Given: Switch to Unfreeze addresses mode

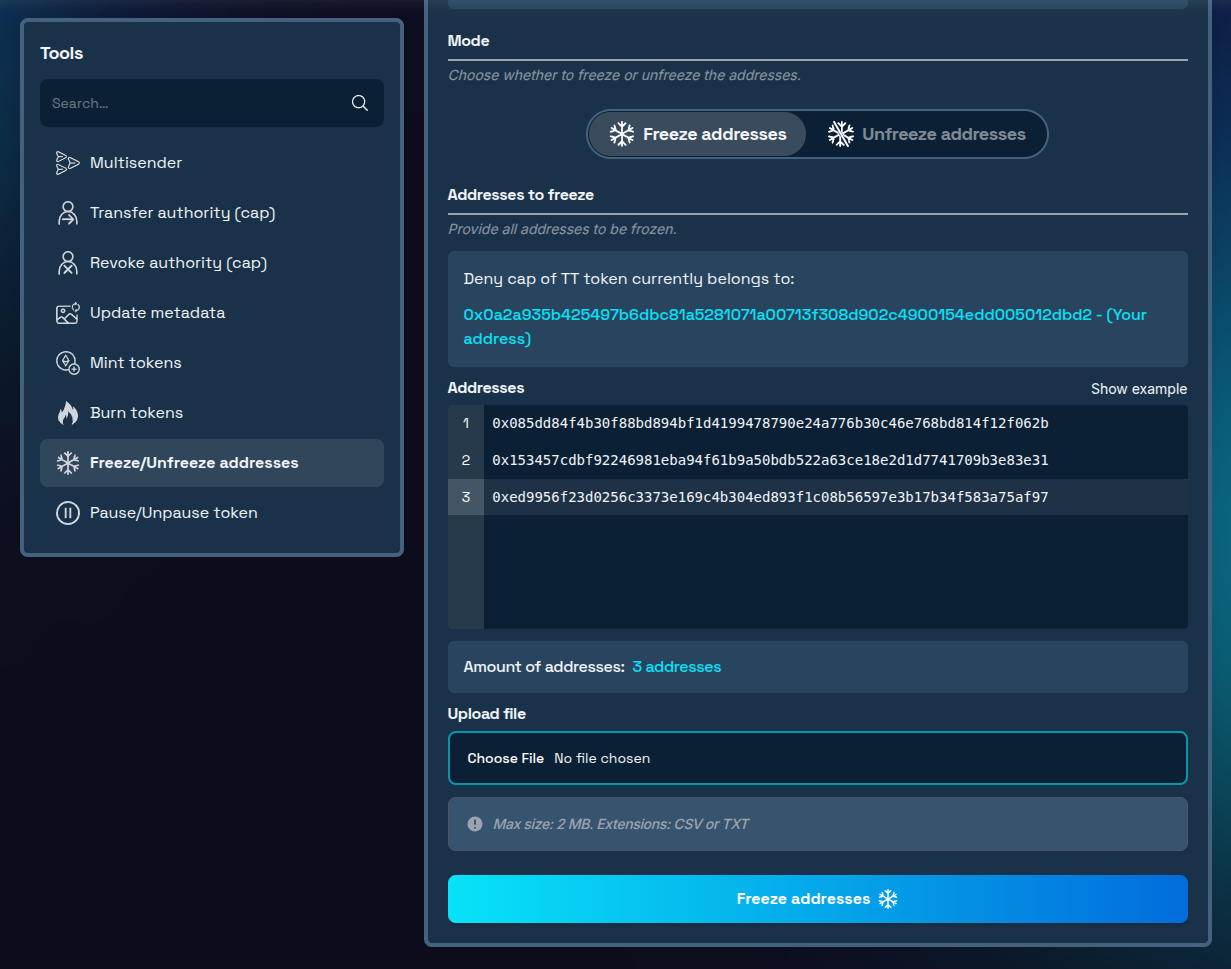Looking at the screenshot, I should 927,134.
